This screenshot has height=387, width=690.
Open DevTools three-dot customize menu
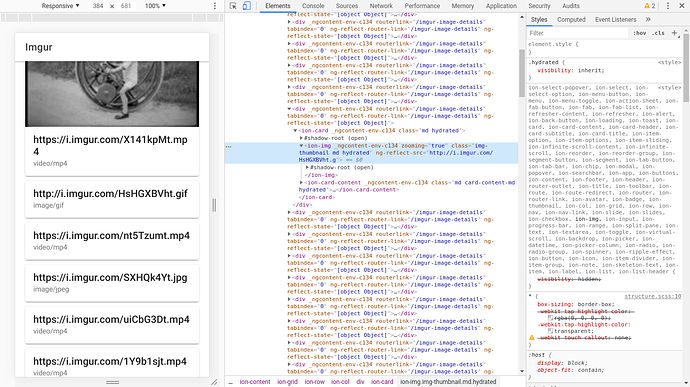tap(668, 6)
